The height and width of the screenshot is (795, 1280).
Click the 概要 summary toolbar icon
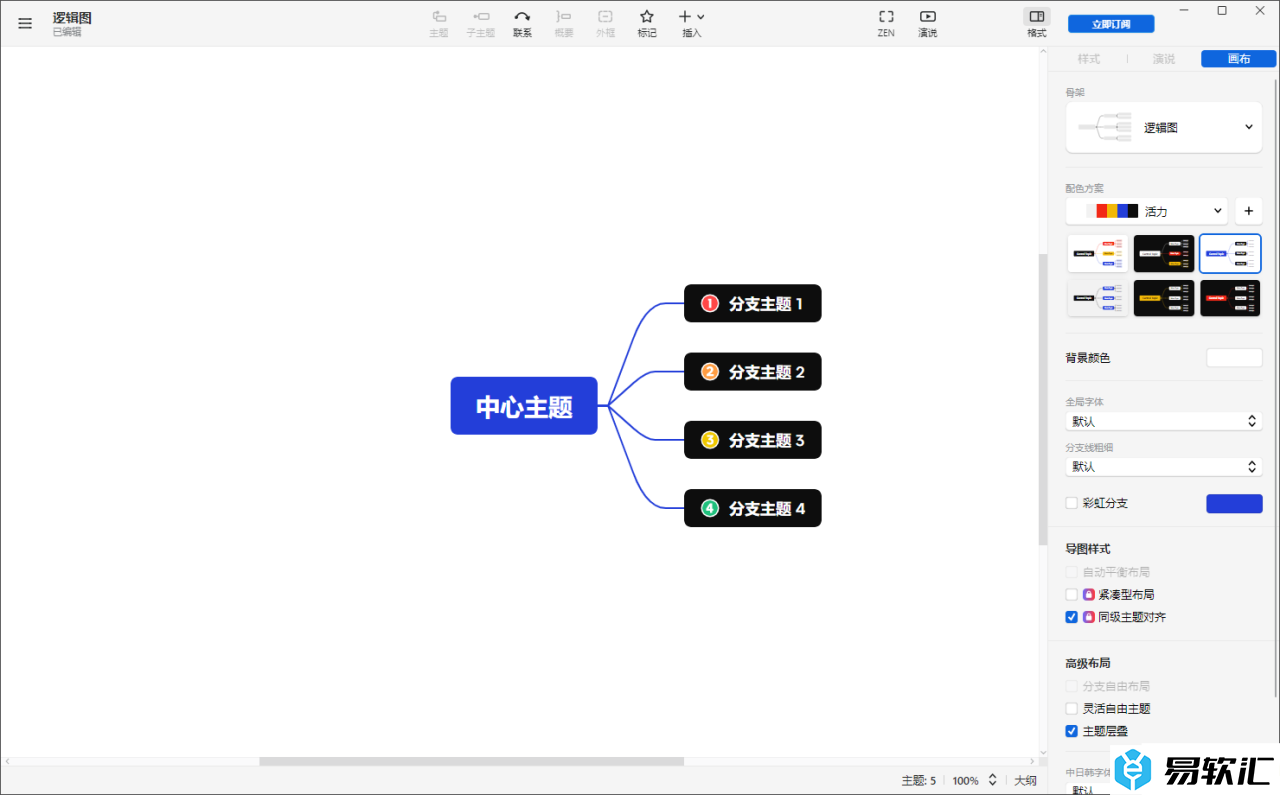[x=564, y=23]
